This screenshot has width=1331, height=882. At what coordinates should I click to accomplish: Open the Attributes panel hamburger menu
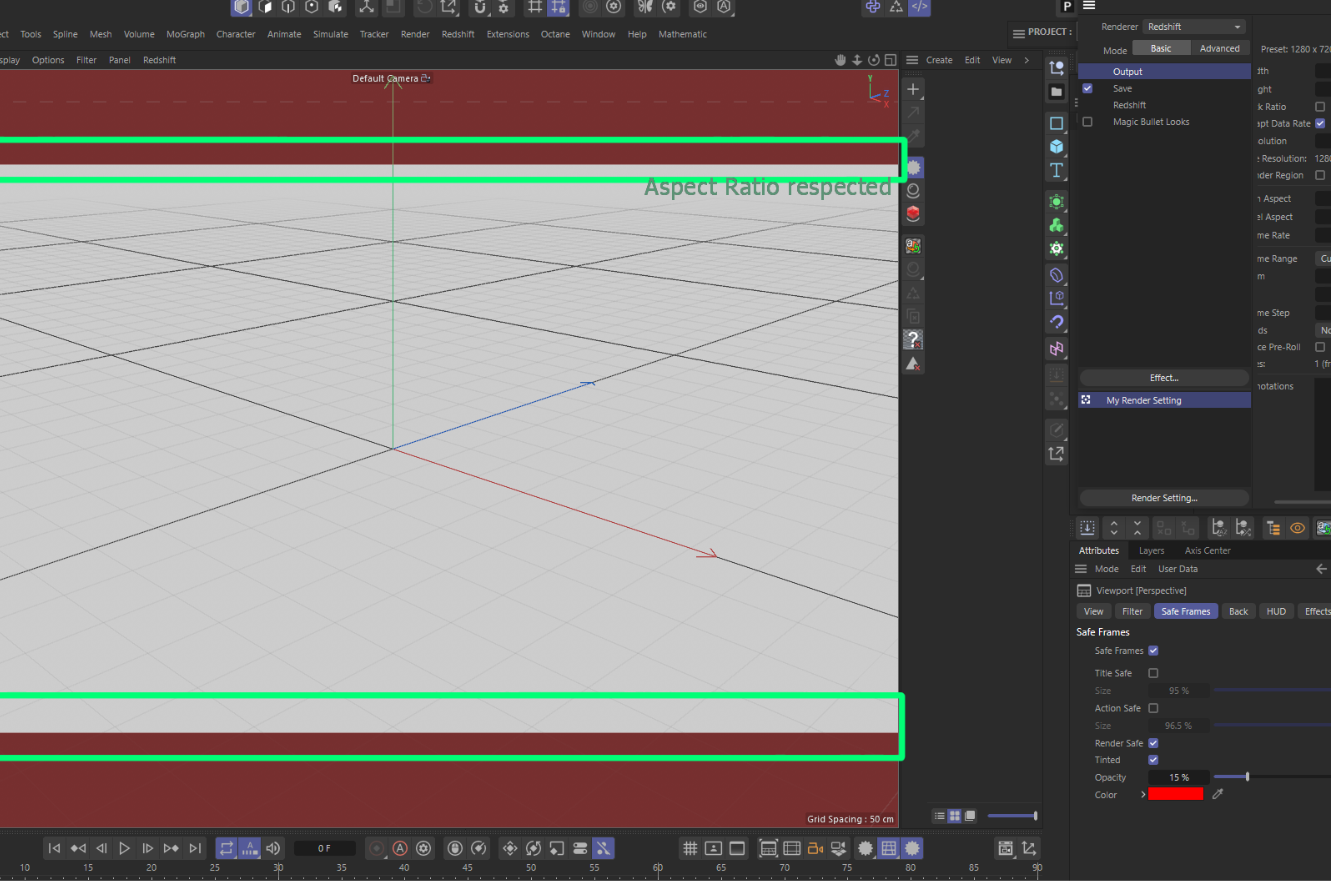click(1081, 569)
